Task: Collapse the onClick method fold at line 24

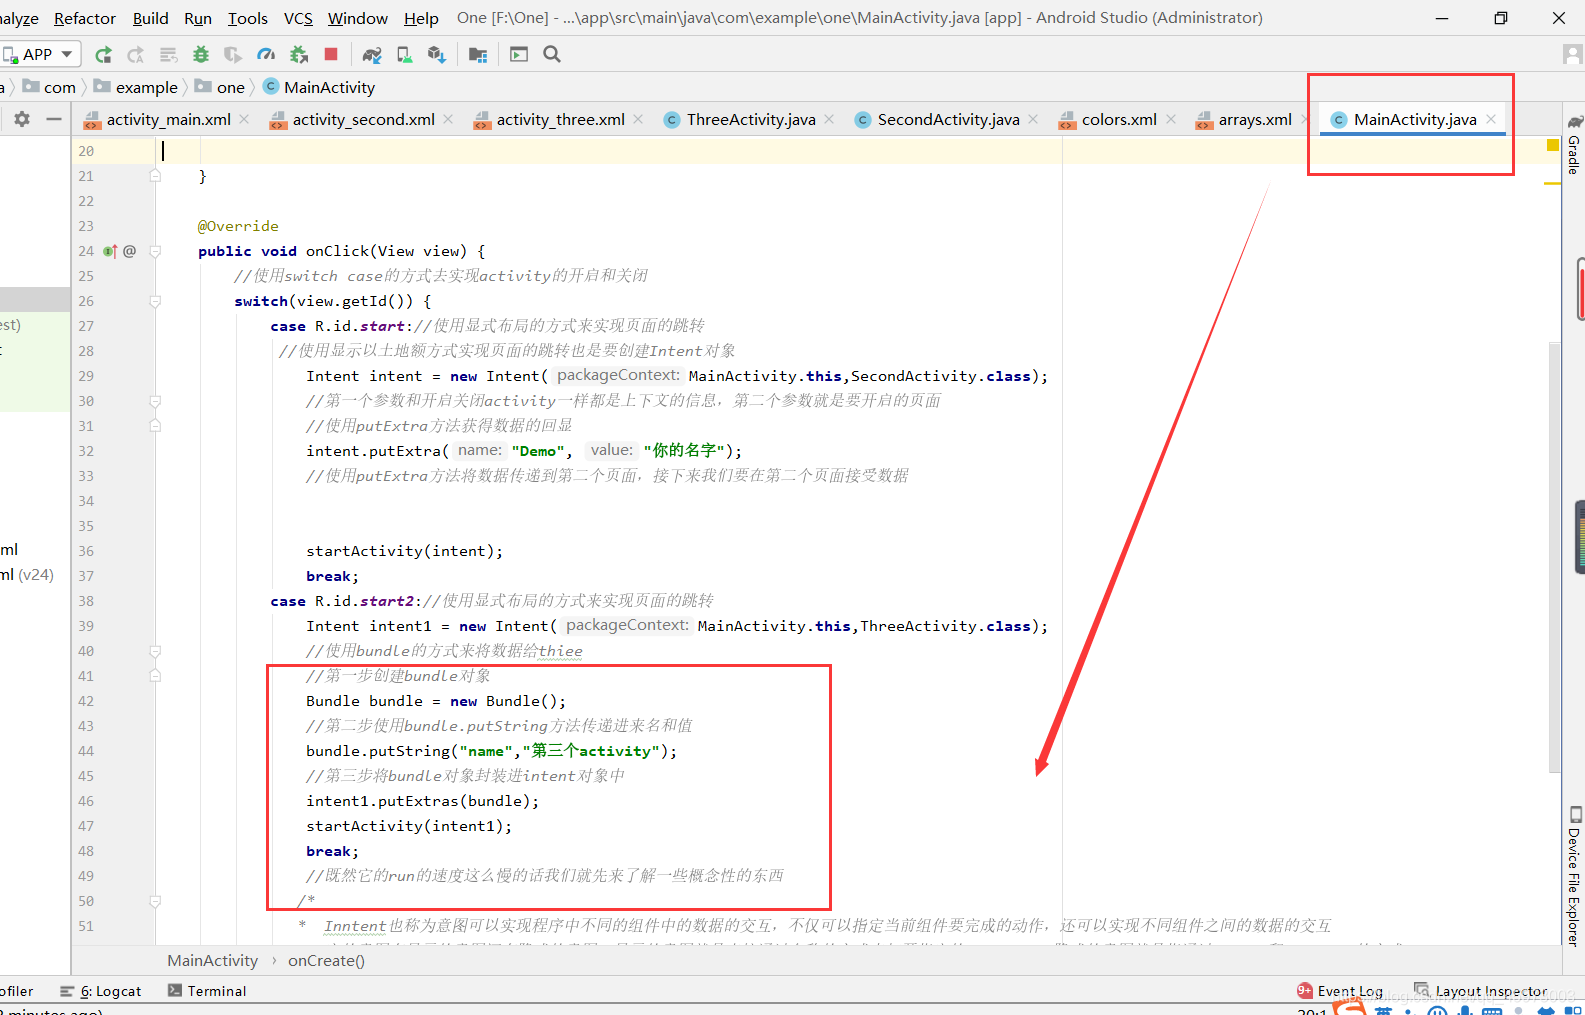Action: [x=155, y=251]
